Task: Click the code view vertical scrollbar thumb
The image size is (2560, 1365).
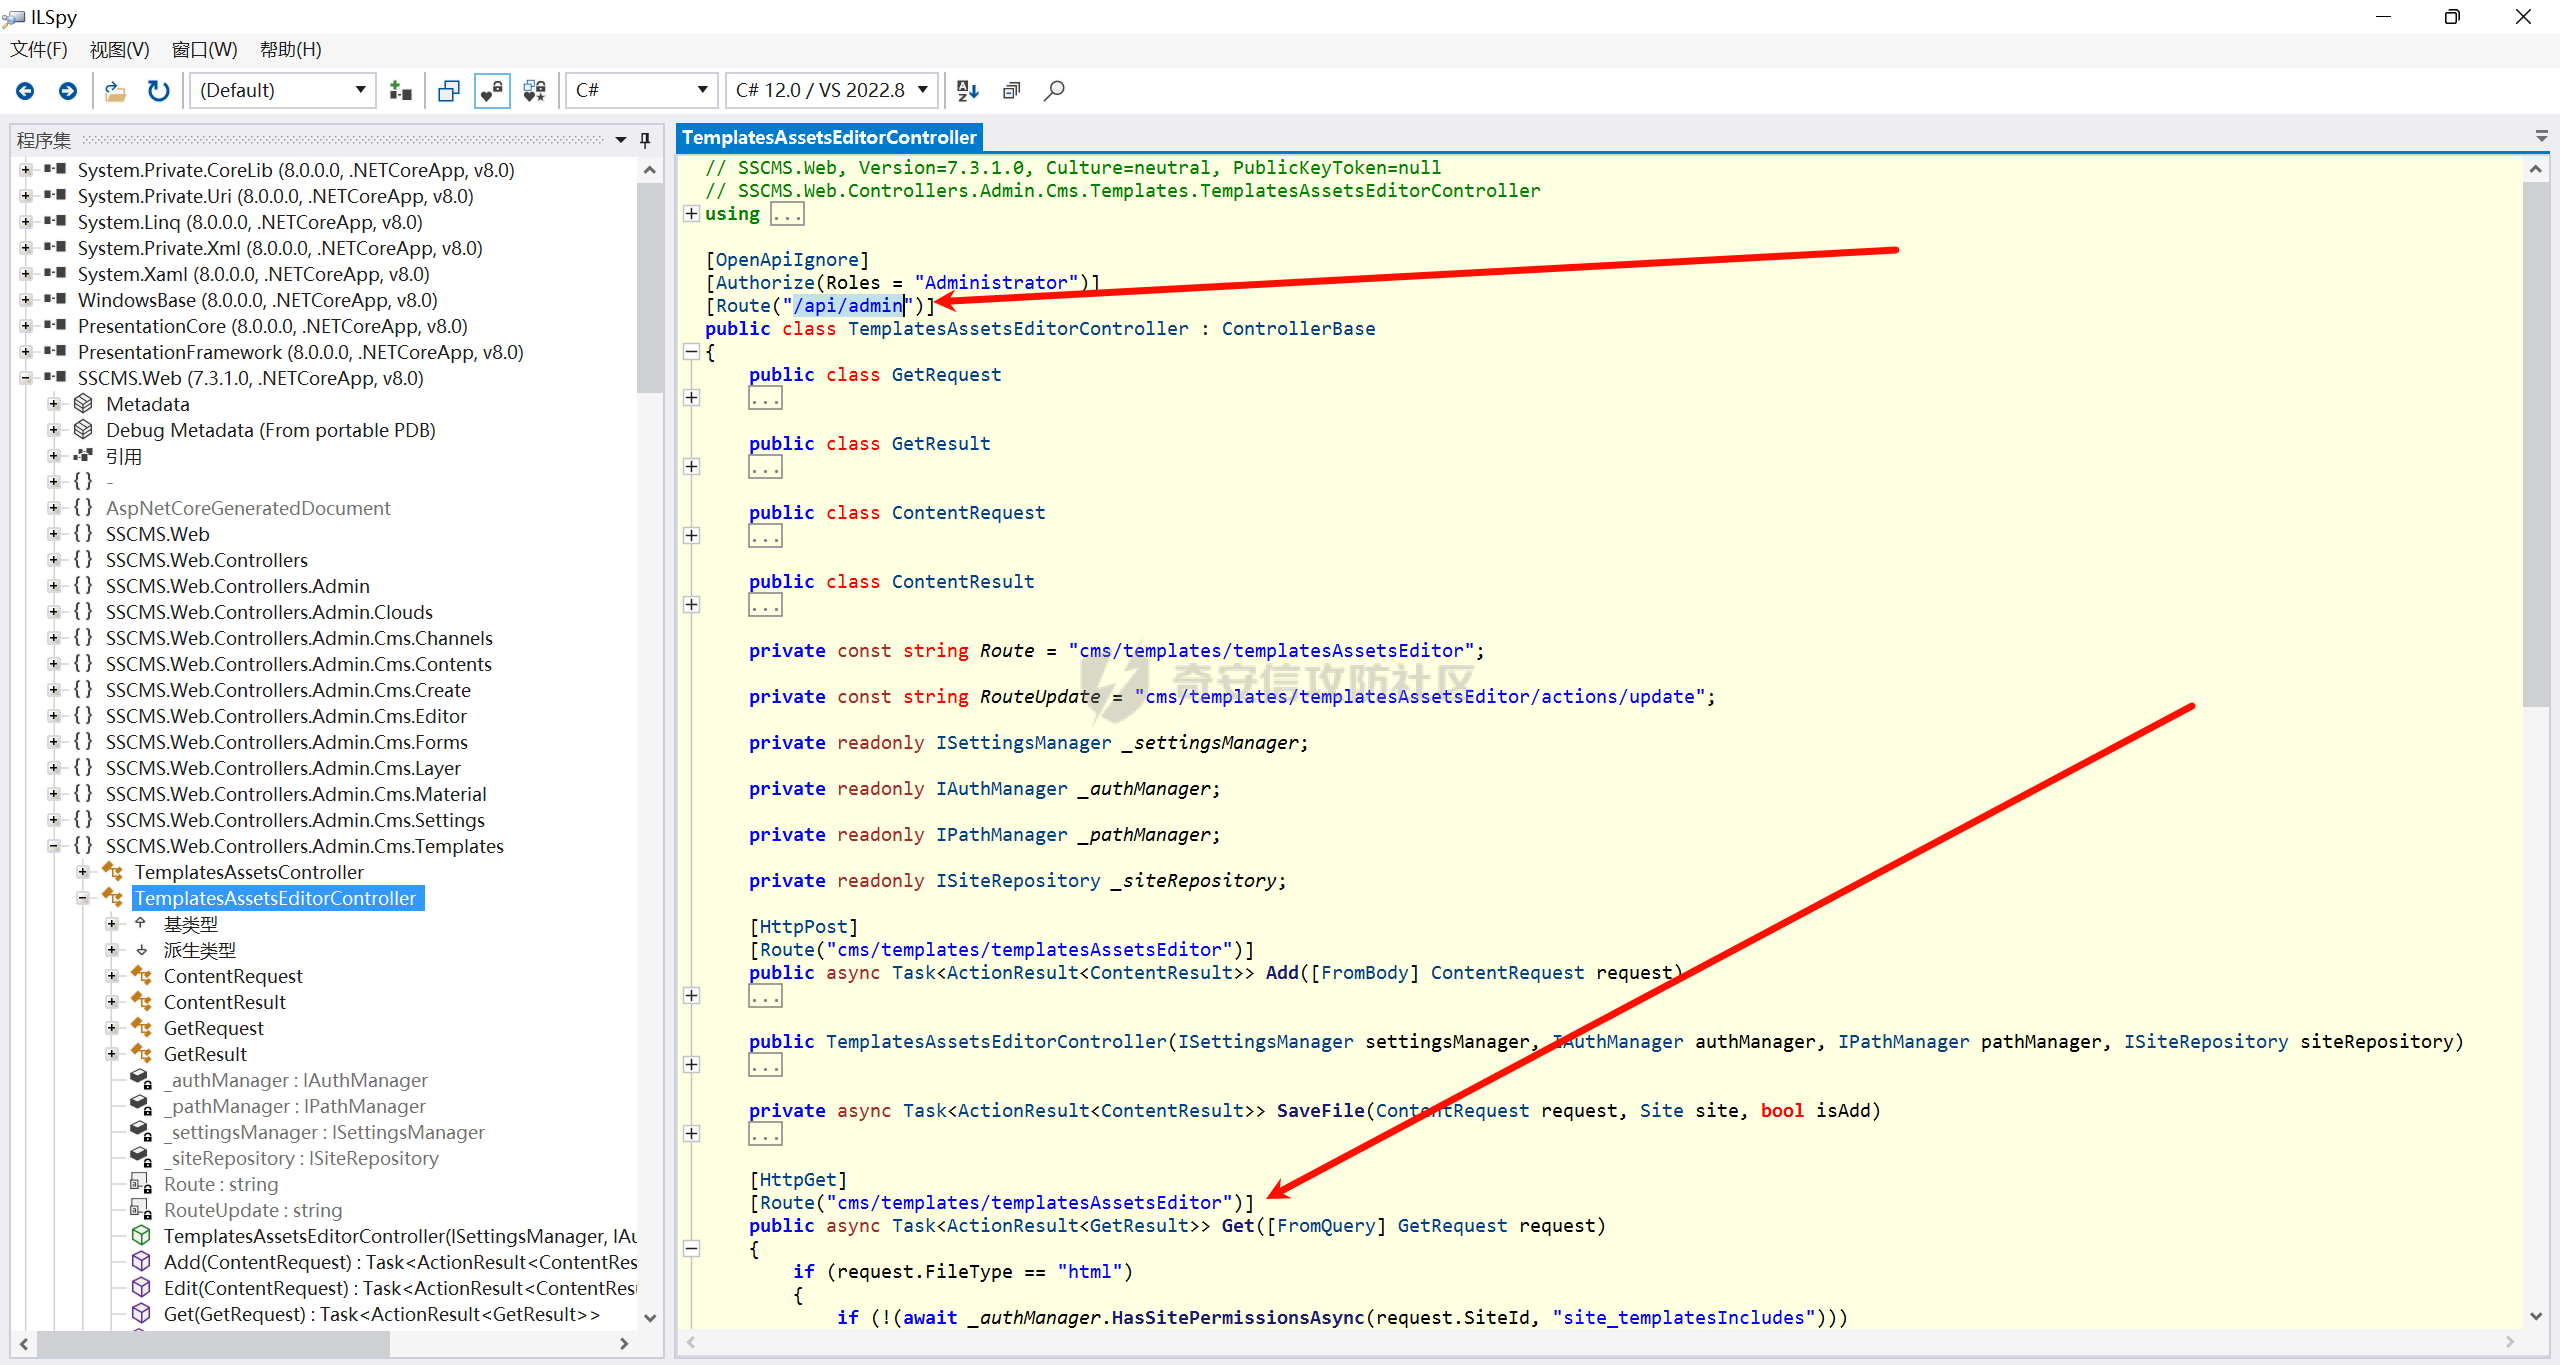Action: [x=2535, y=445]
